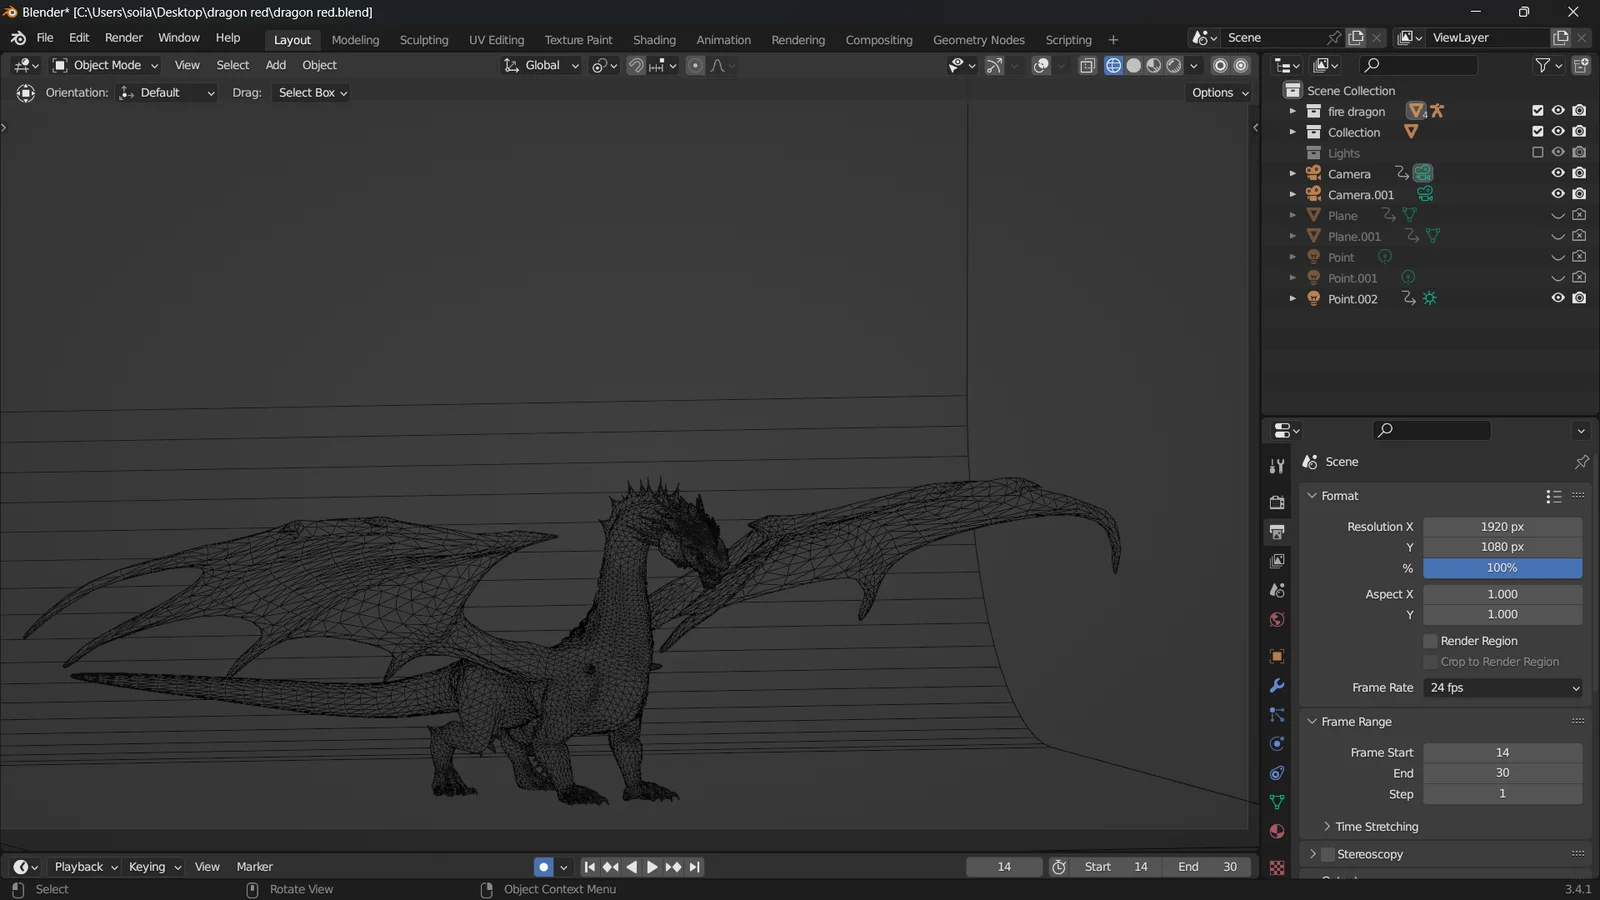Viewport: 1600px width, 900px height.
Task: Switch to Solid viewport shading mode
Action: pyautogui.click(x=1134, y=65)
